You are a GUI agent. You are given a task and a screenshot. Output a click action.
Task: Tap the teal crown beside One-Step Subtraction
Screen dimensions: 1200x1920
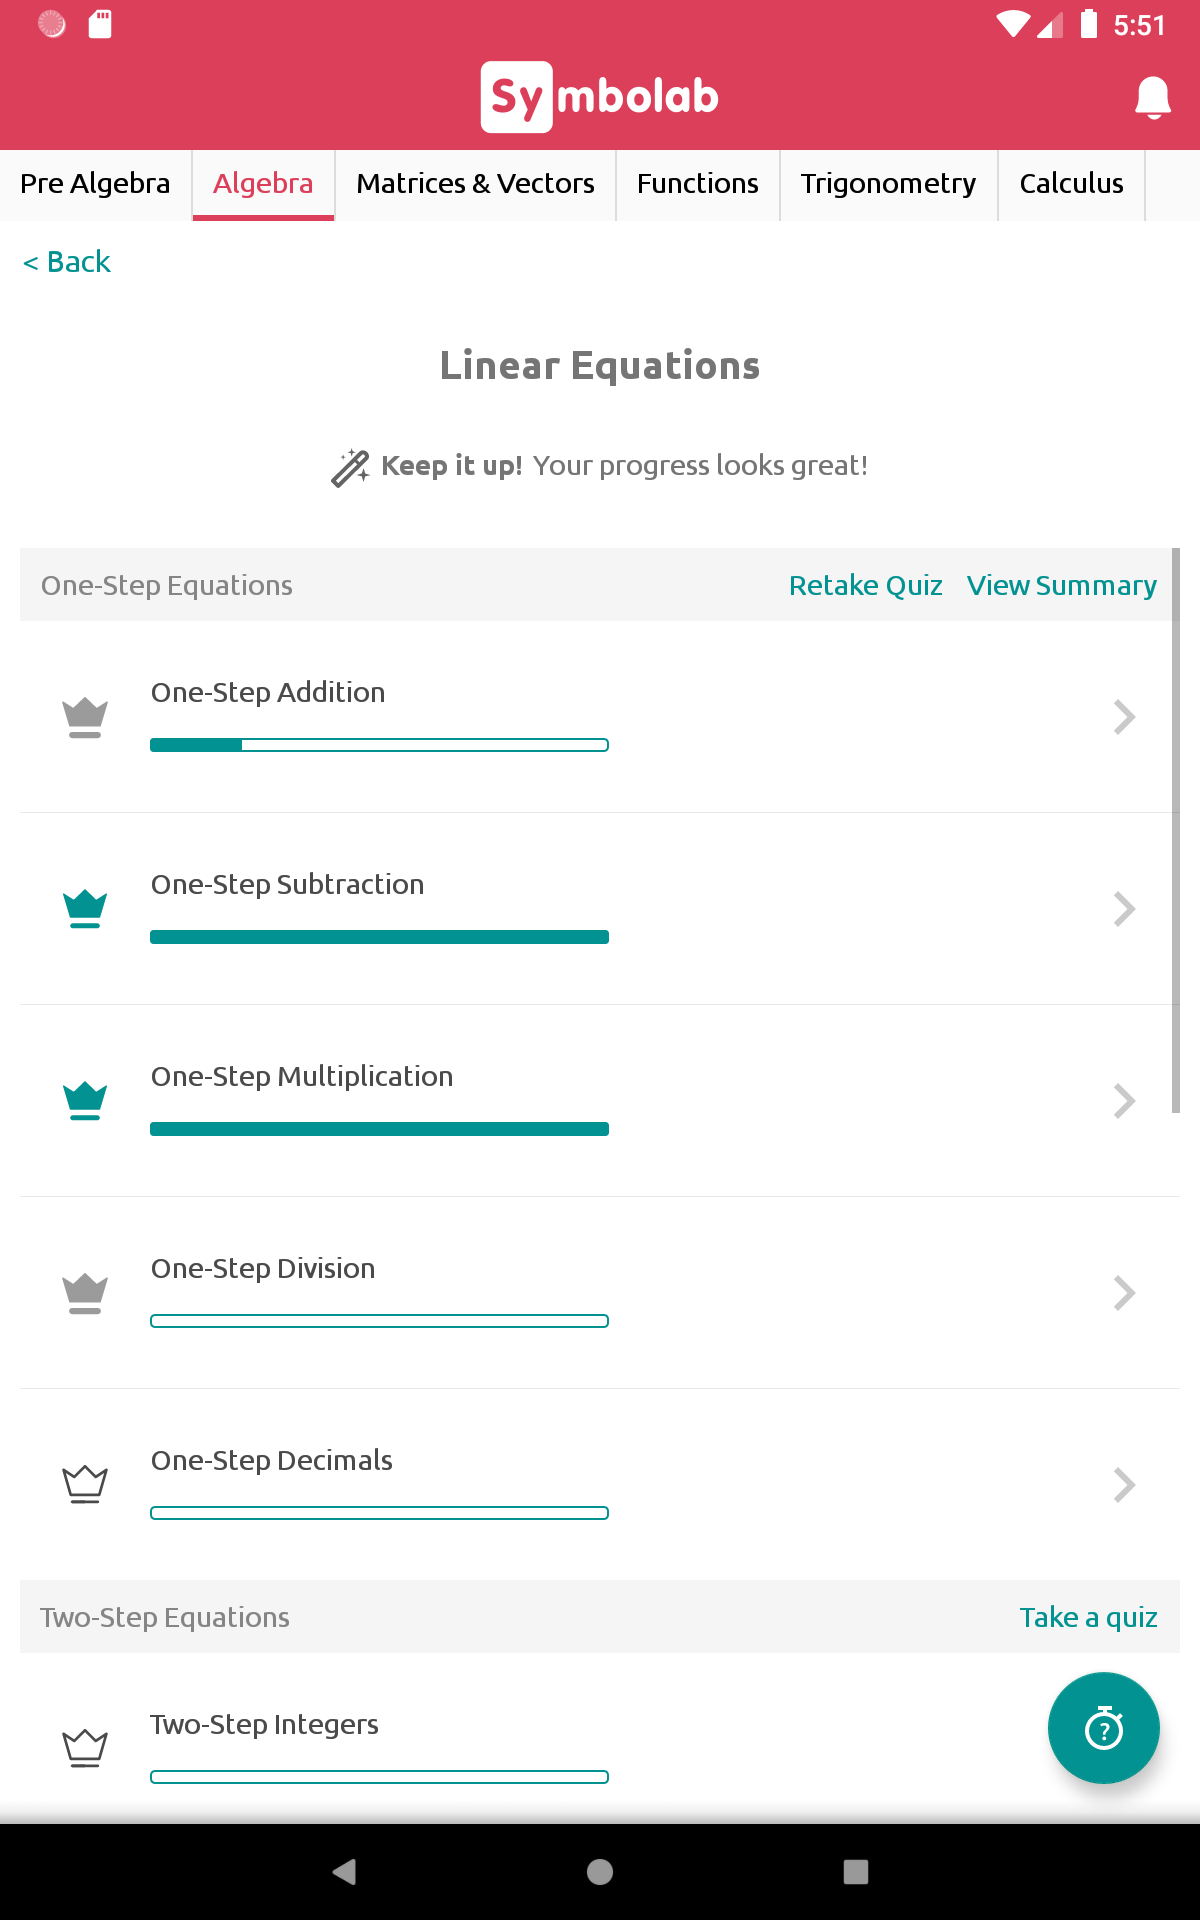[x=85, y=909]
